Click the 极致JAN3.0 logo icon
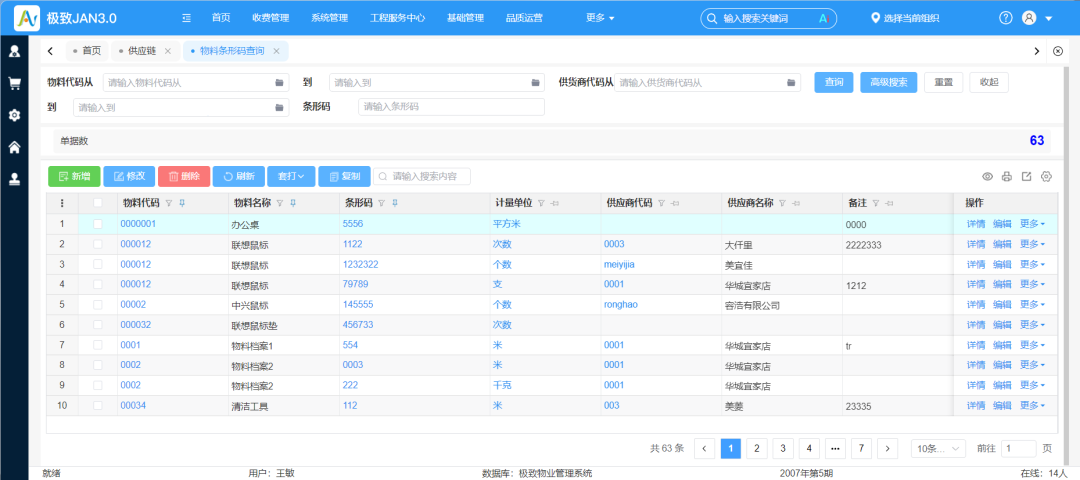Image resolution: width=1080 pixels, height=480 pixels. point(27,18)
